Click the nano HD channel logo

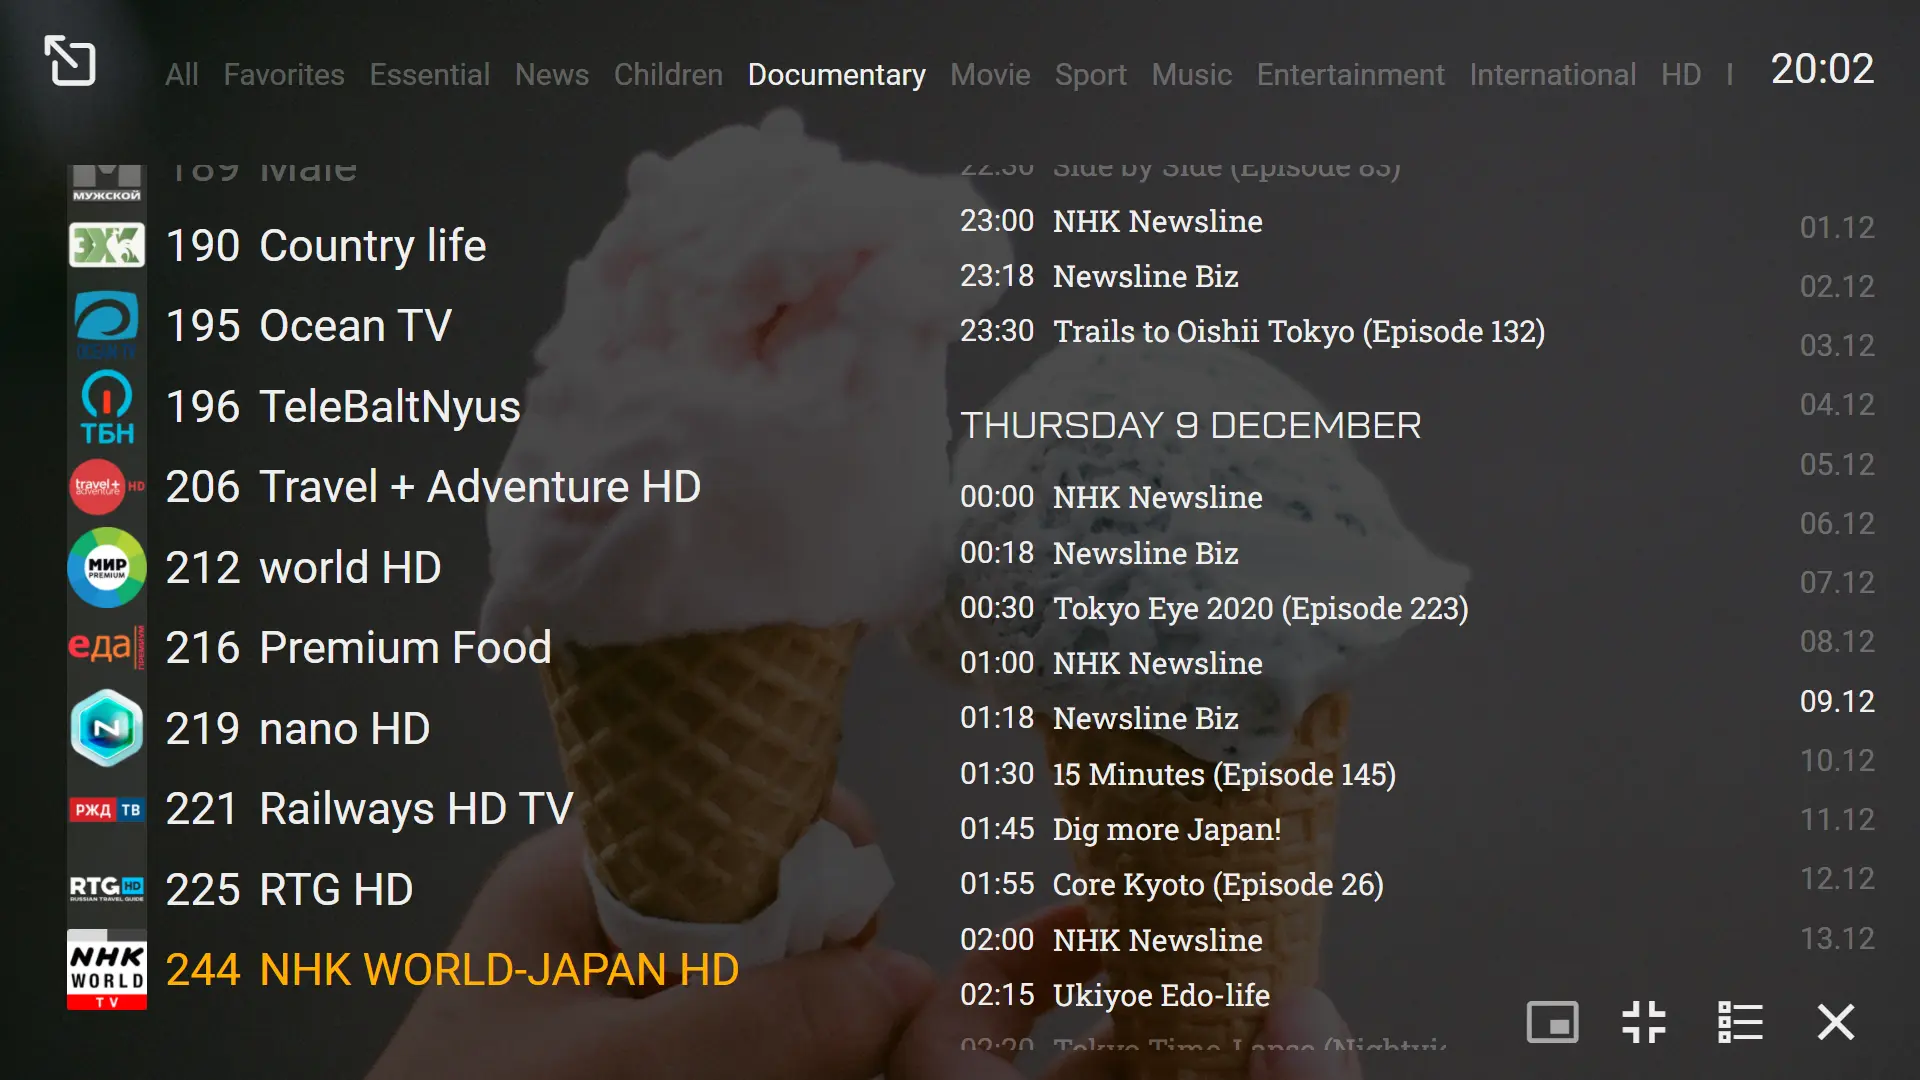pos(107,728)
